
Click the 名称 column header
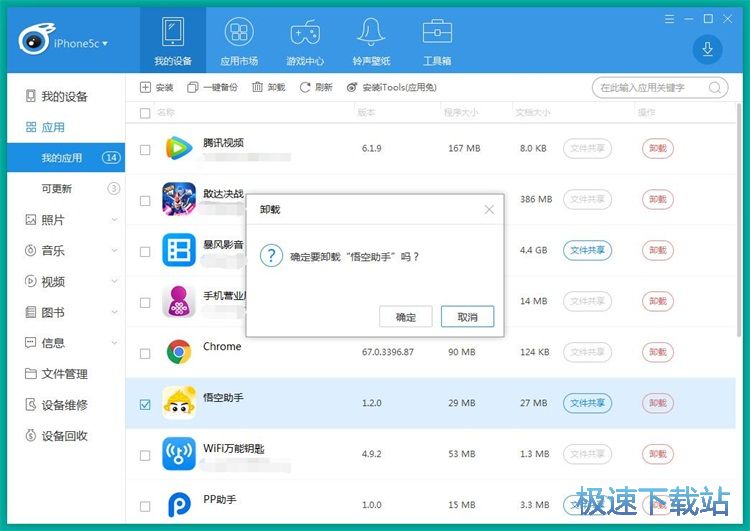click(166, 112)
